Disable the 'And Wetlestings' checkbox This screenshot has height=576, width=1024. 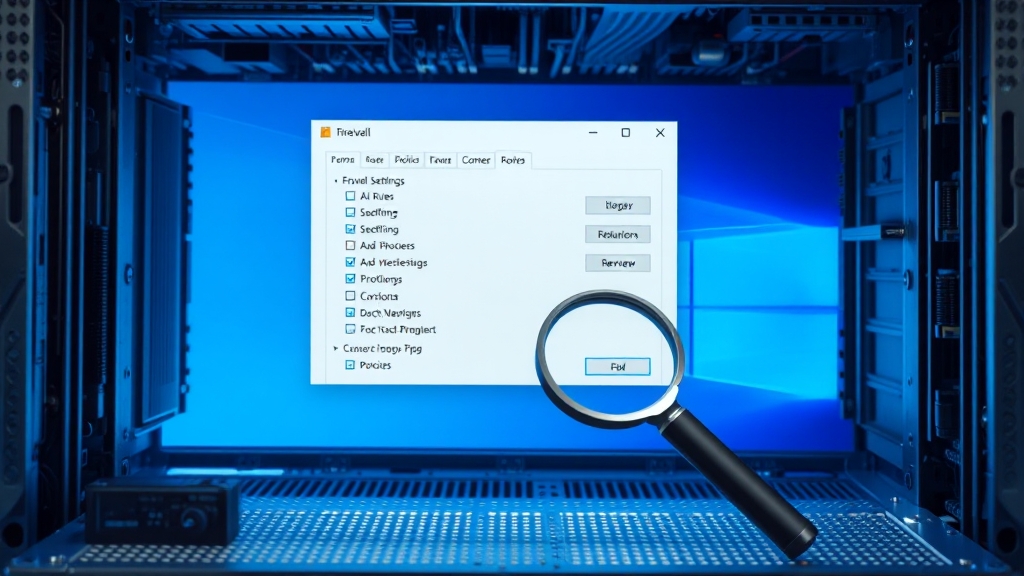point(351,263)
